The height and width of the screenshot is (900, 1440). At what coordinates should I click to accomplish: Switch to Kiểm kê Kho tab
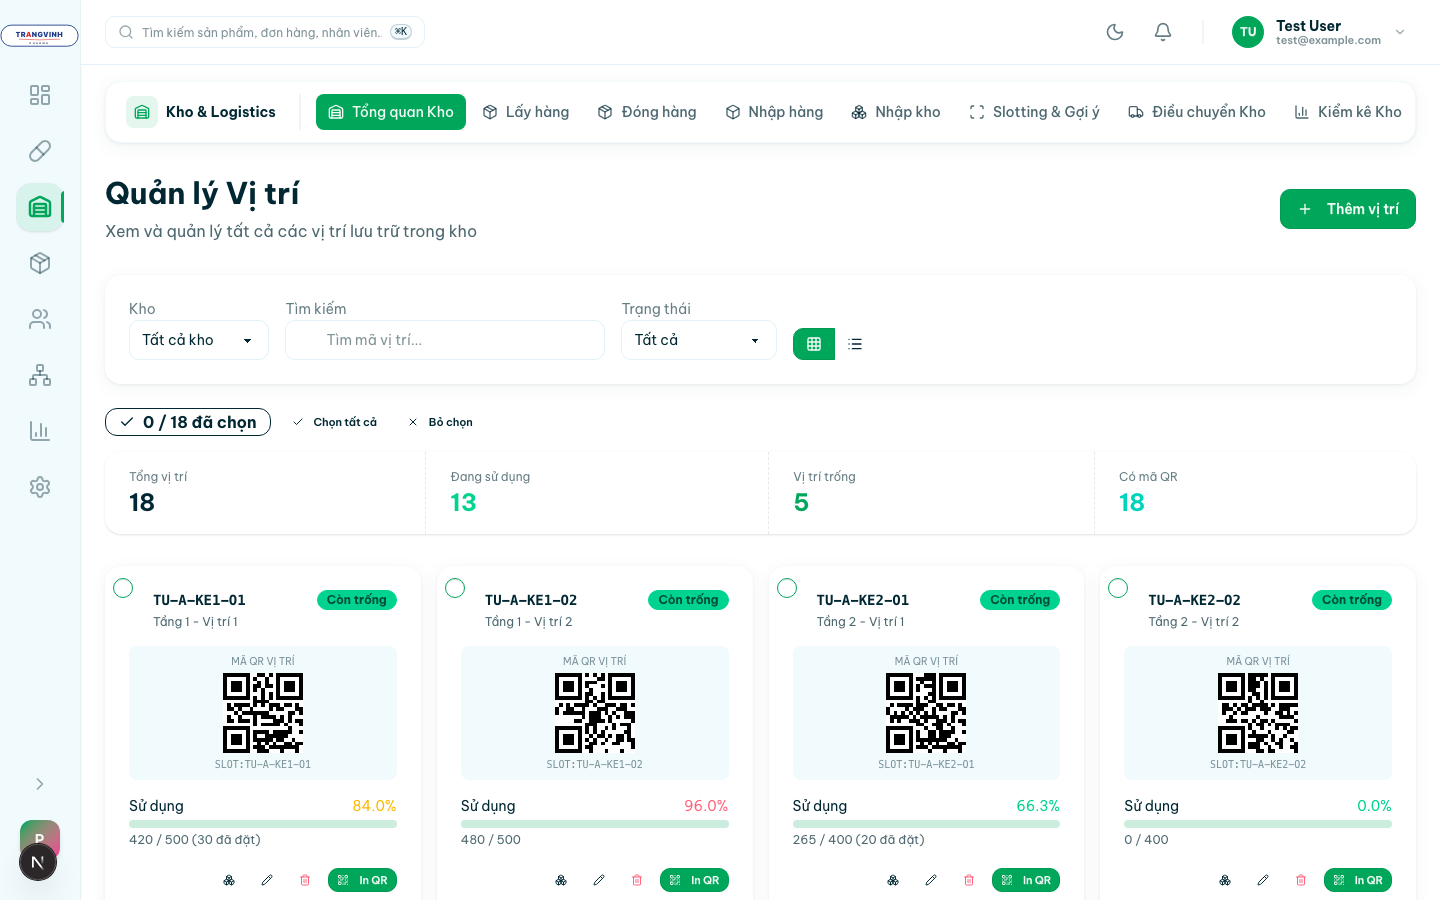pos(1348,112)
